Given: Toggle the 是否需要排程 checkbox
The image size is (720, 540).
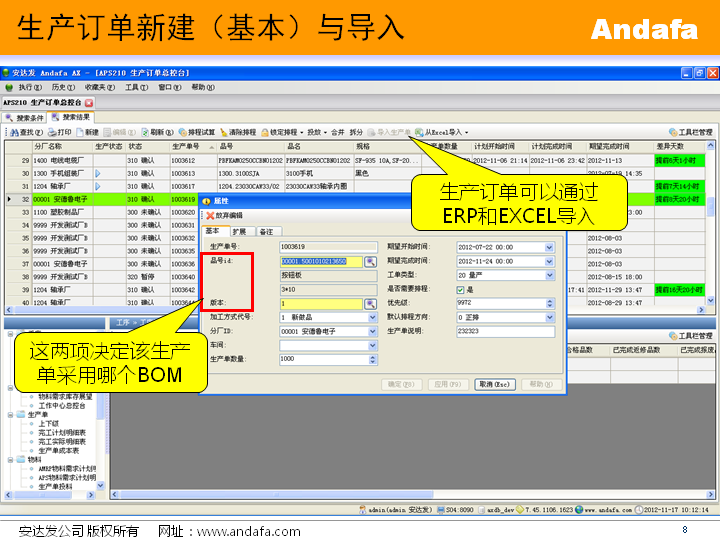Looking at the screenshot, I should pos(461,289).
